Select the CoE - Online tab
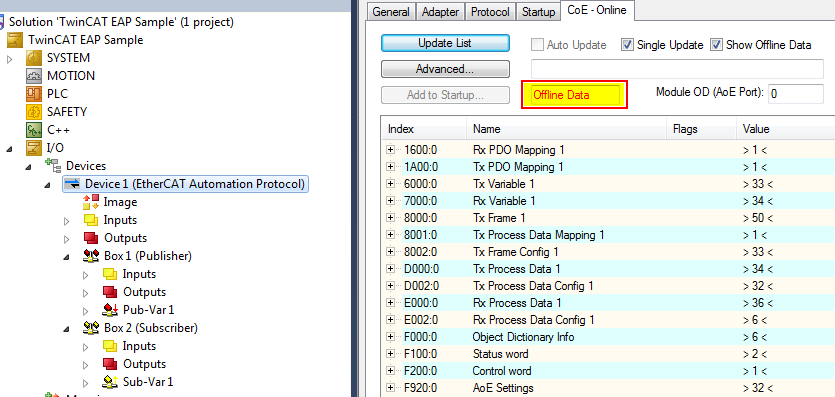 tap(596, 10)
